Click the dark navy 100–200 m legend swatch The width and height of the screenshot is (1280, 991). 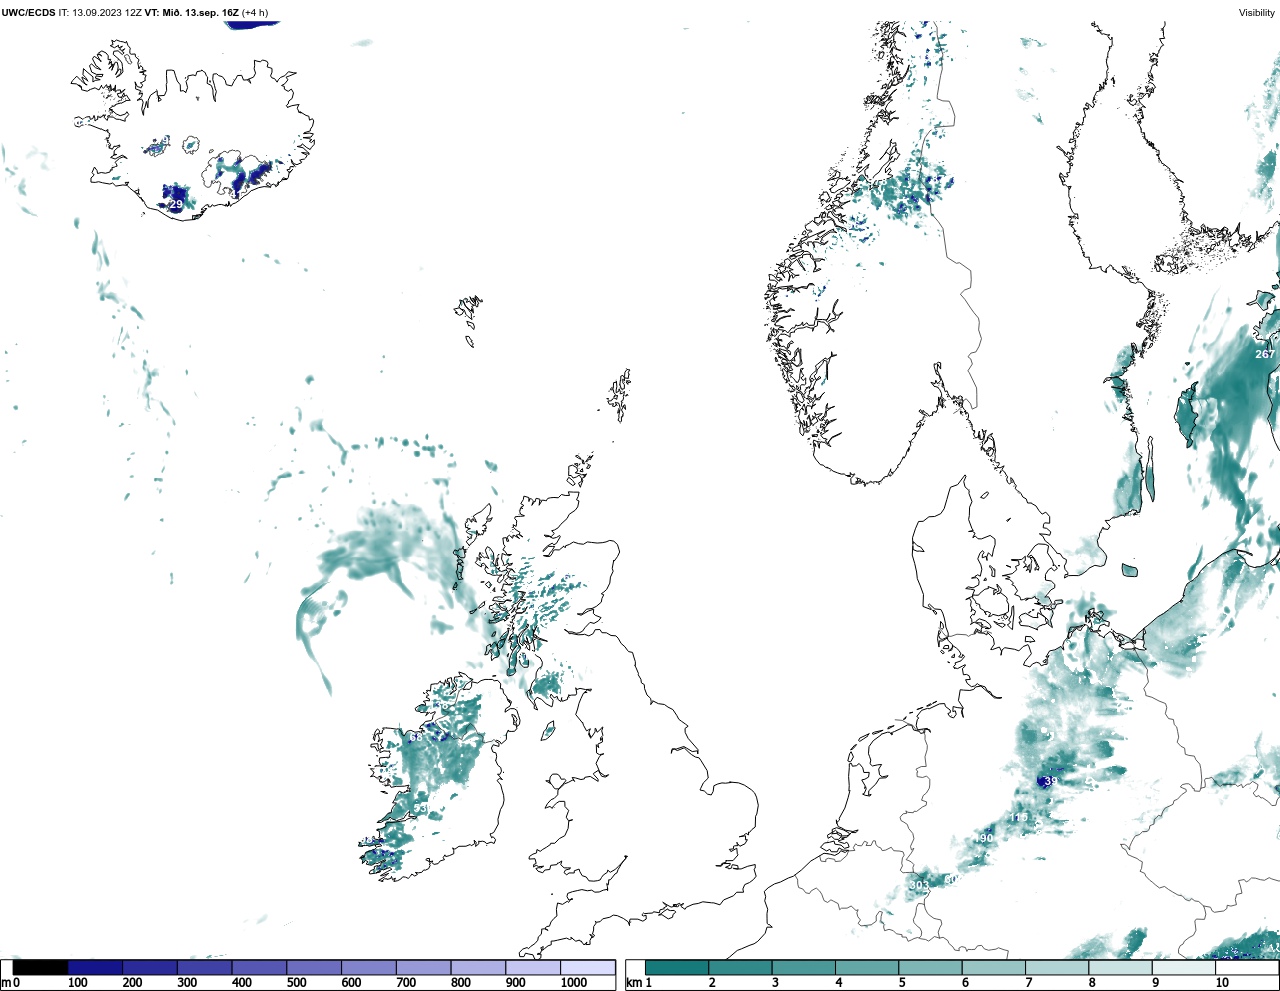tap(95, 967)
